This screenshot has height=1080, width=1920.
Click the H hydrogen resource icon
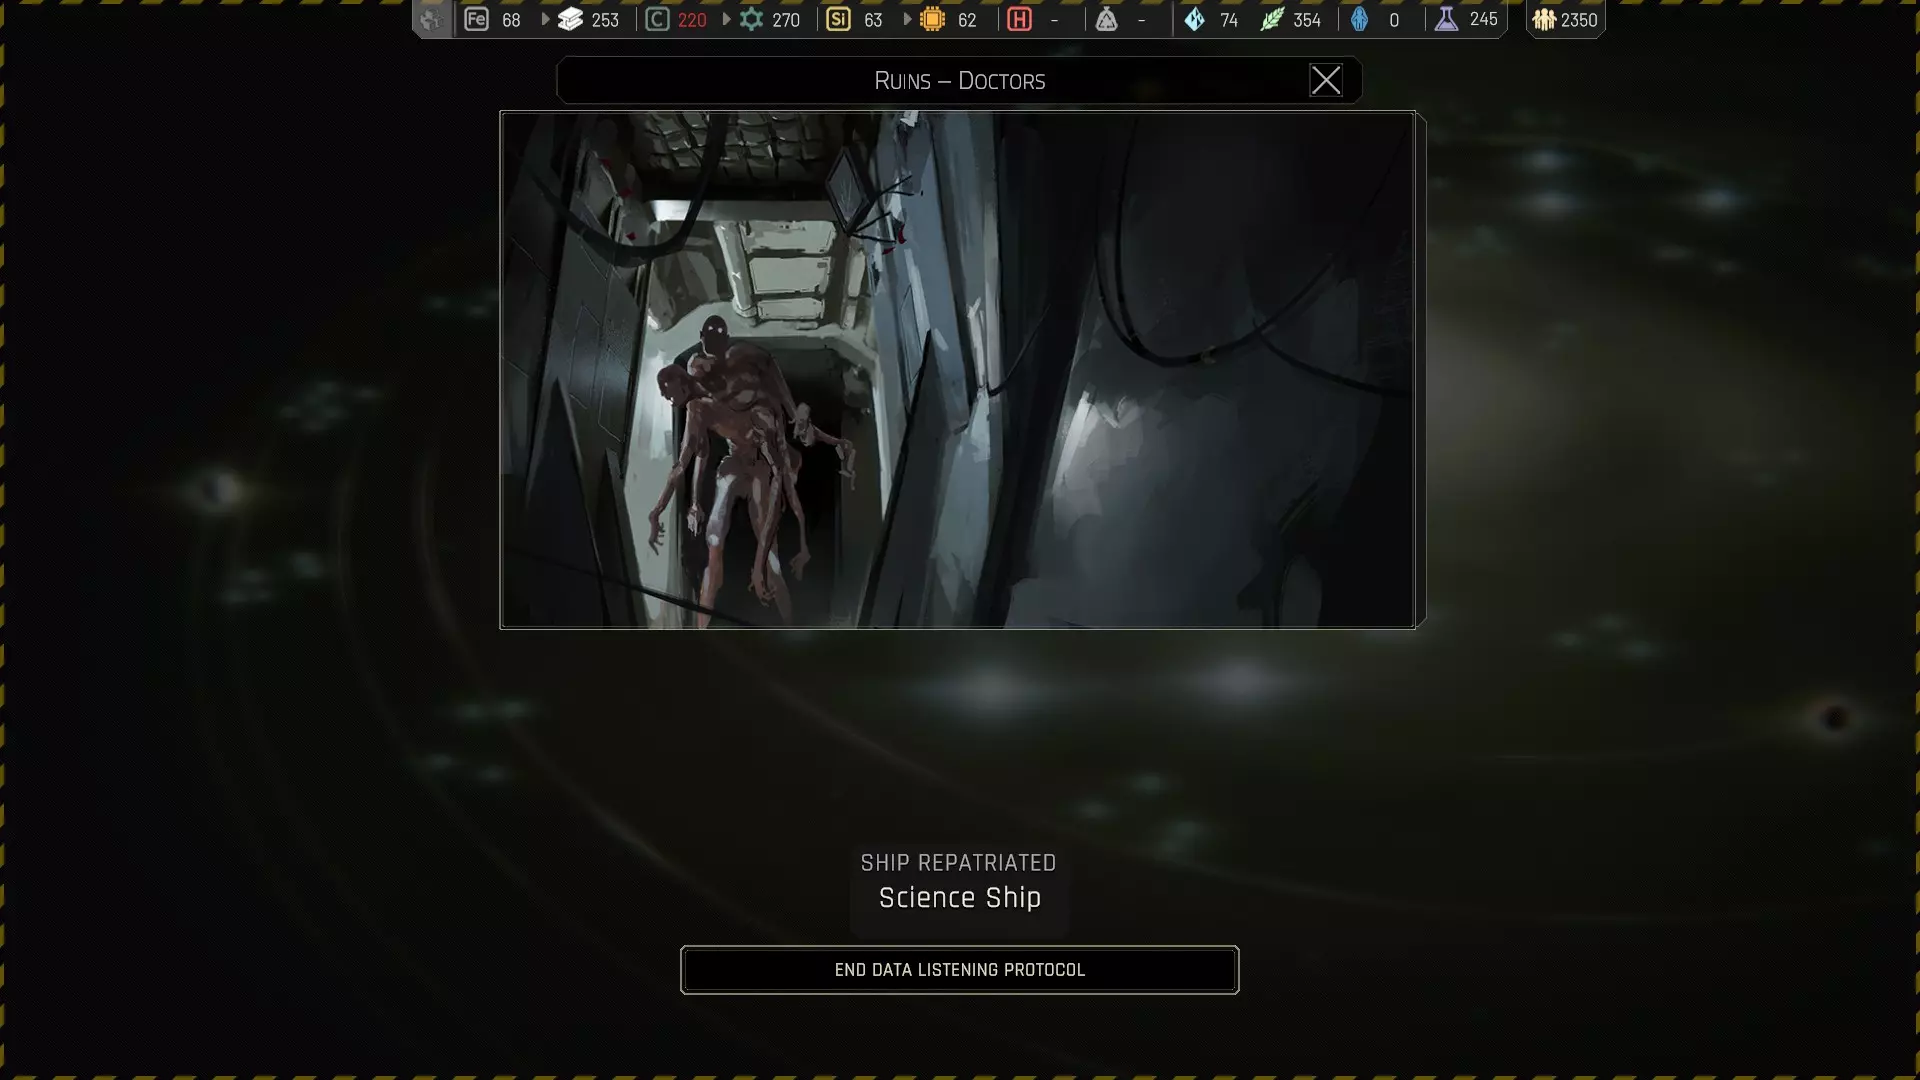point(1019,19)
